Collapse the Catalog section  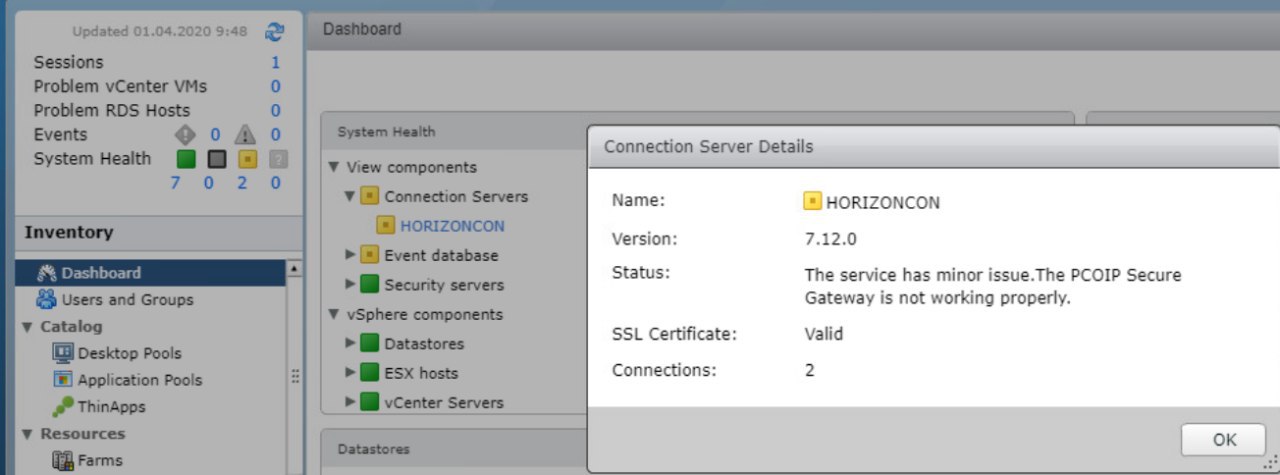(28, 327)
